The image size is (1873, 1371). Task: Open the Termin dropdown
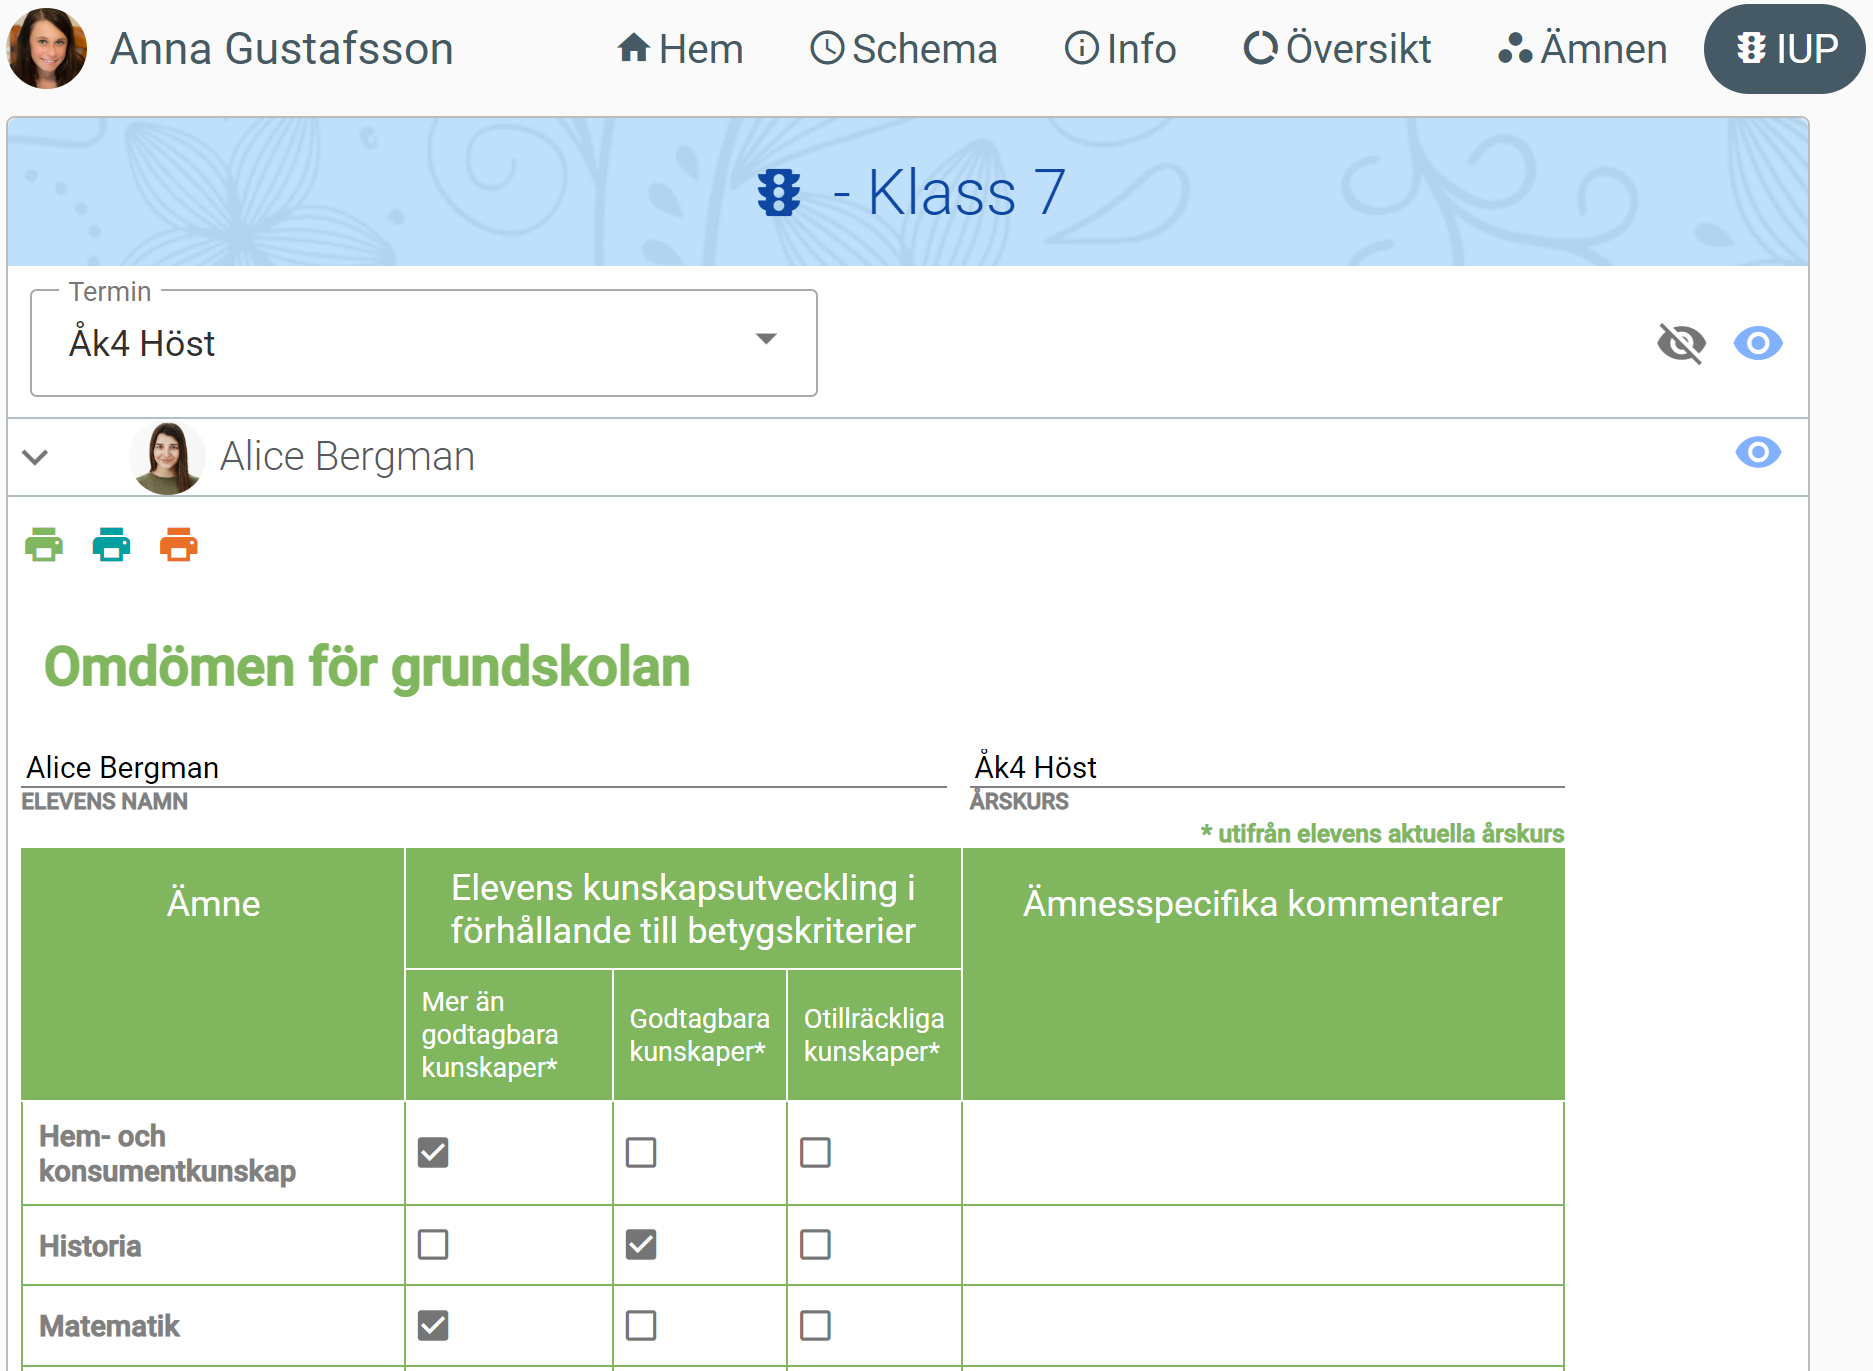(424, 343)
